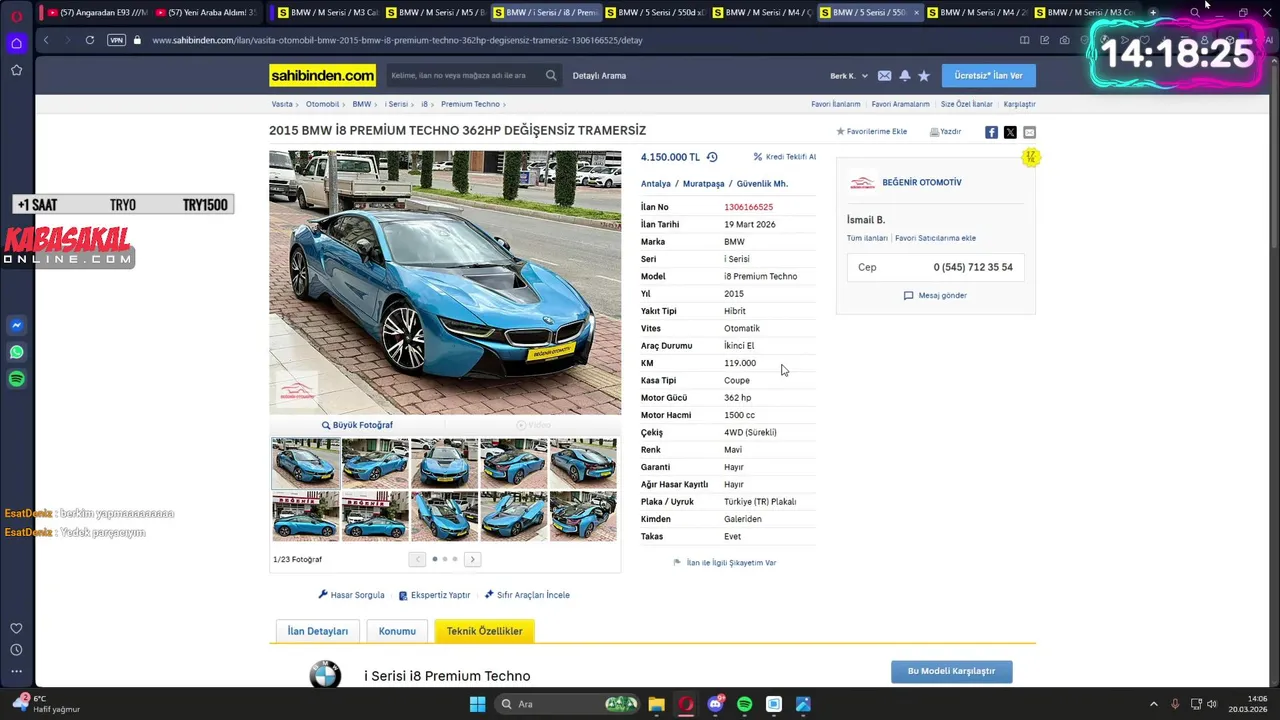Open the notifications bell icon
This screenshot has width=1280, height=720.
pyautogui.click(x=905, y=76)
